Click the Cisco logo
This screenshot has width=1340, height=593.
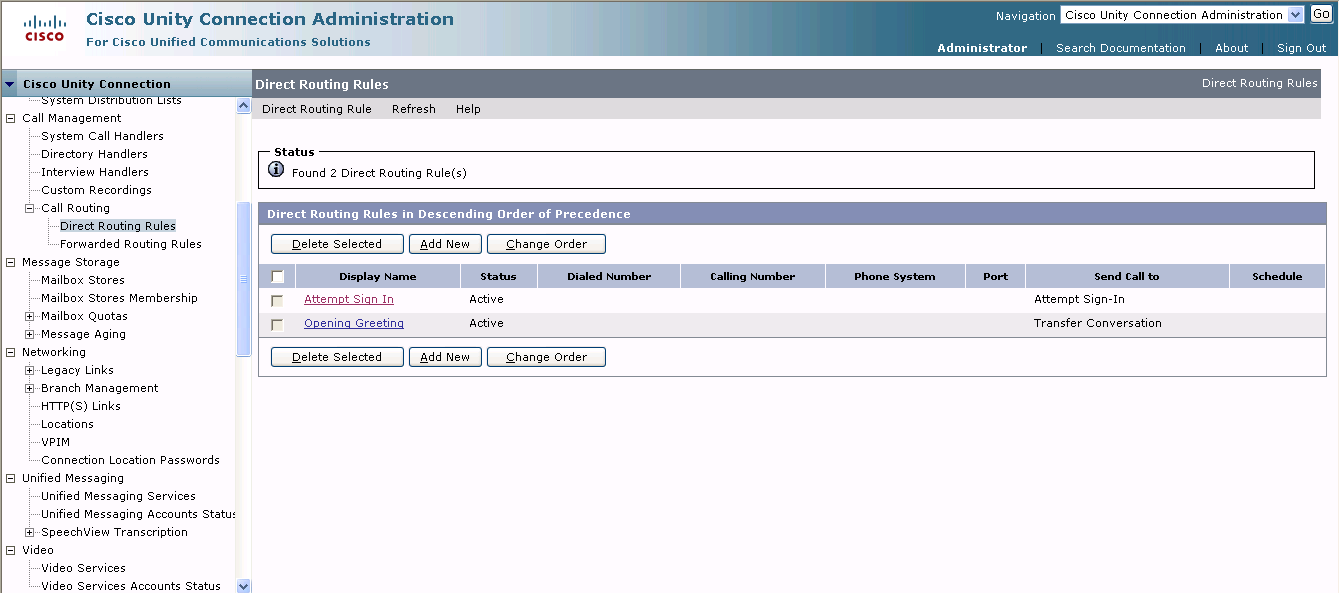pyautogui.click(x=44, y=28)
